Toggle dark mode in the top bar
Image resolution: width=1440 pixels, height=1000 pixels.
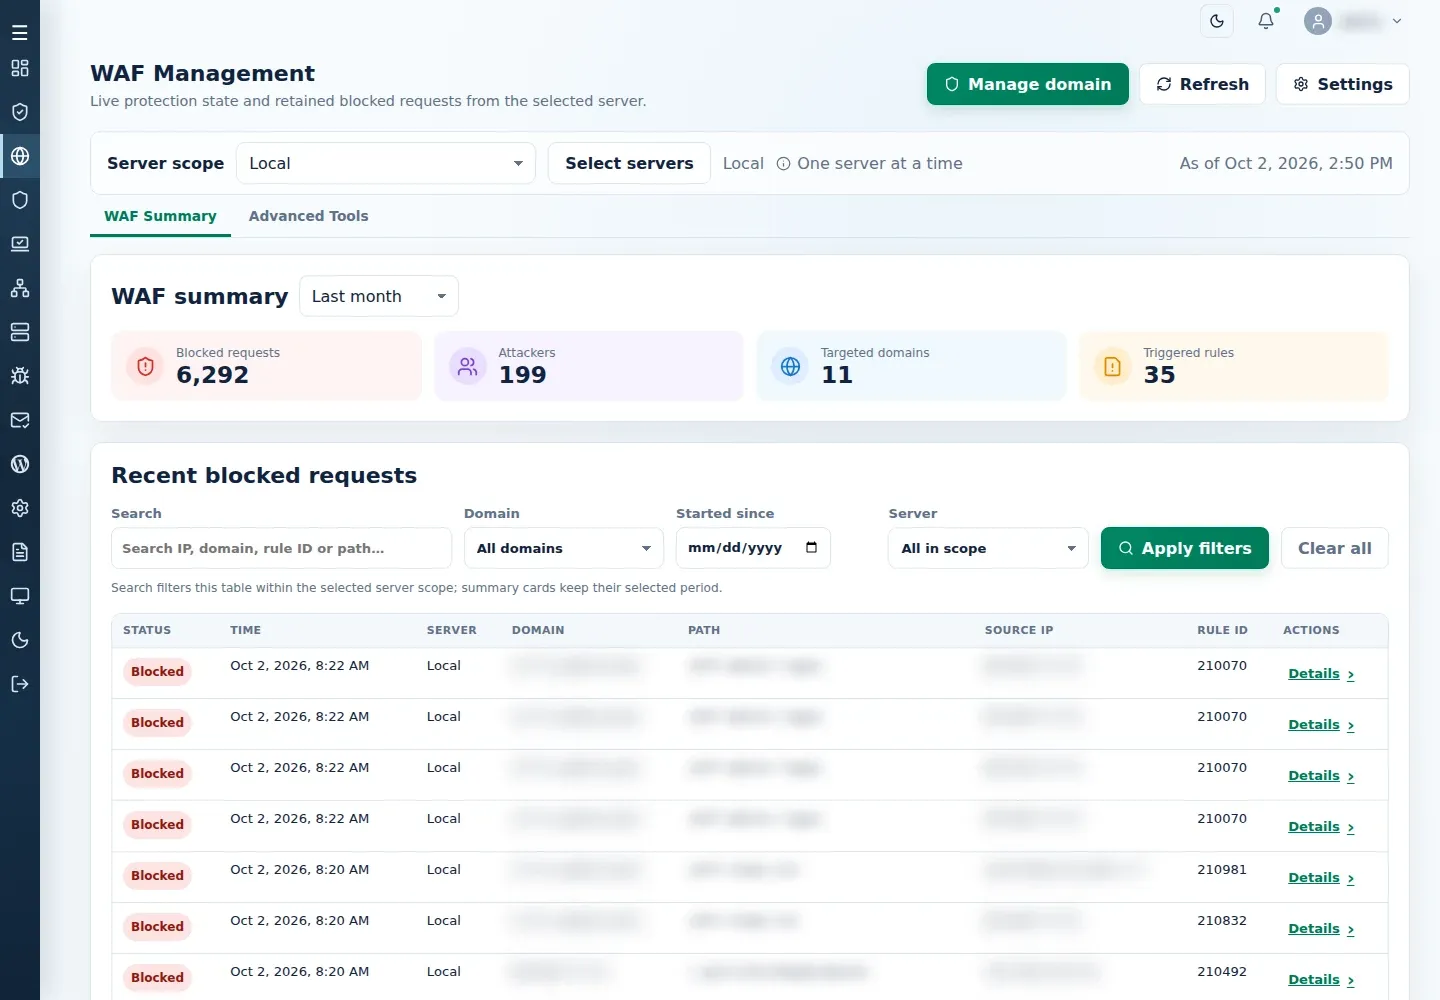coord(1217,21)
